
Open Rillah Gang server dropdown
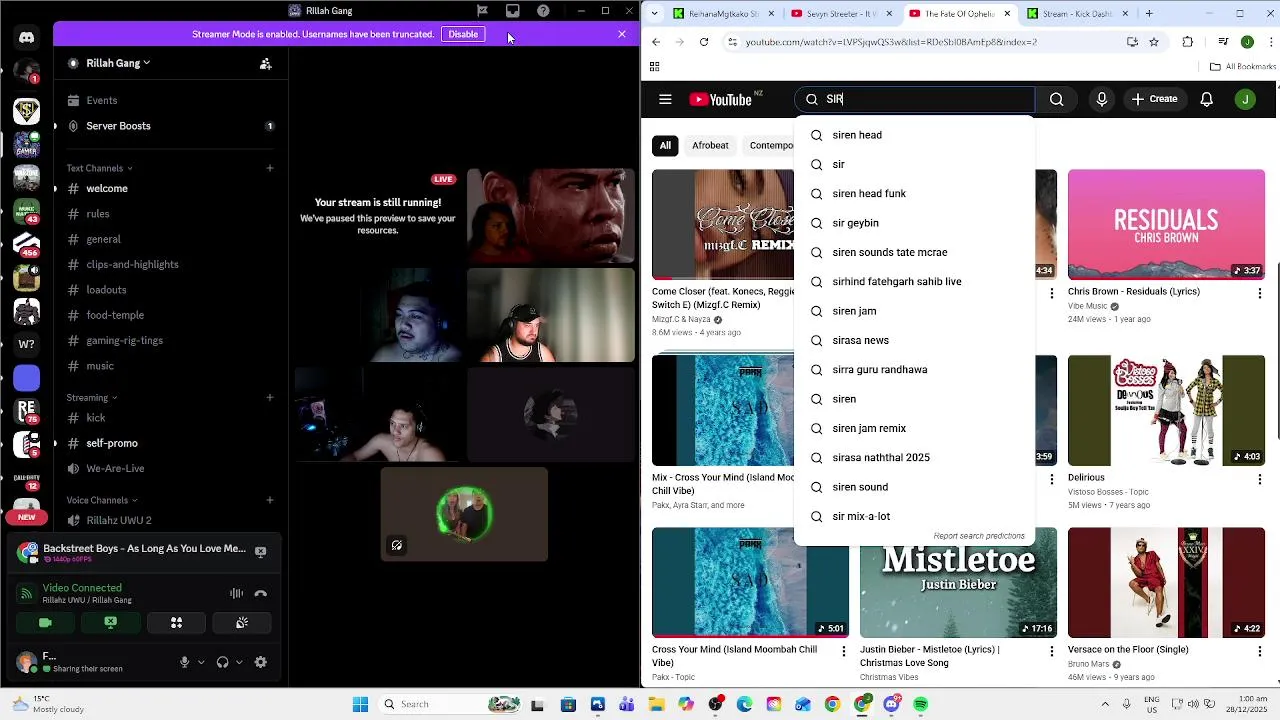tap(118, 63)
